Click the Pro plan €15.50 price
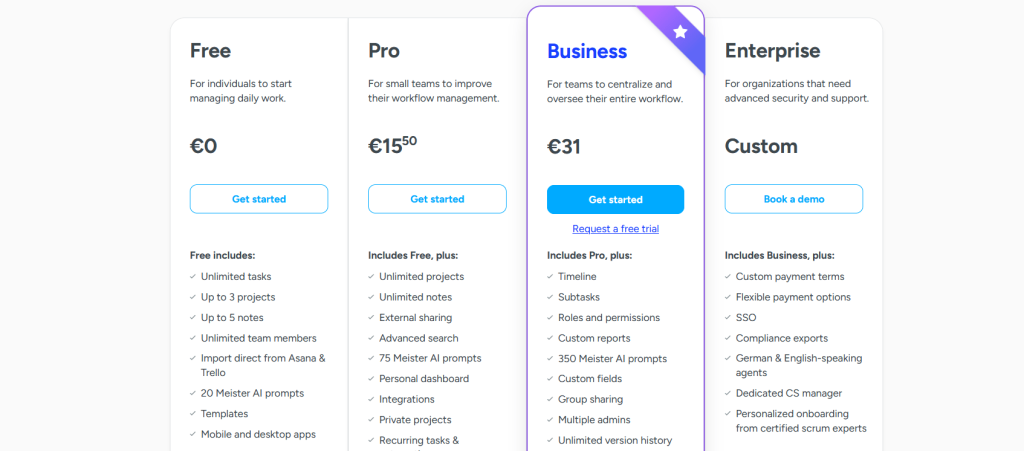Viewport: 1024px width, 451px height. coord(392,146)
